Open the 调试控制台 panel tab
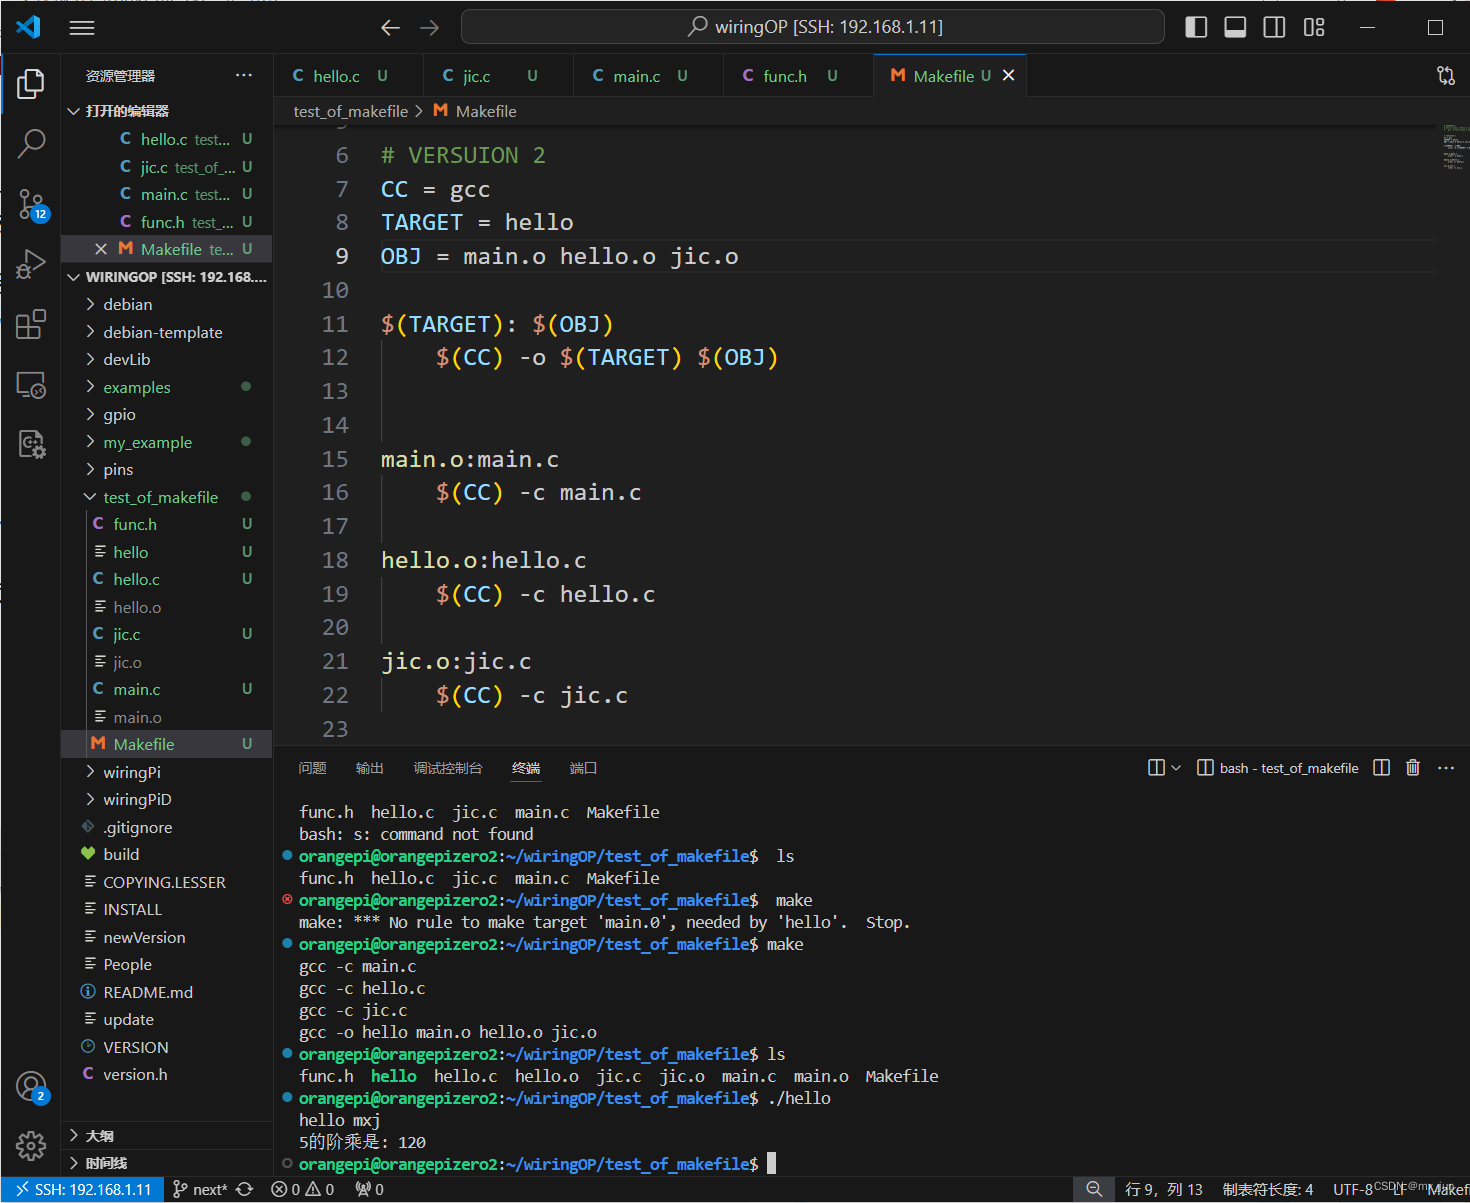This screenshot has height=1203, width=1470. tap(448, 768)
